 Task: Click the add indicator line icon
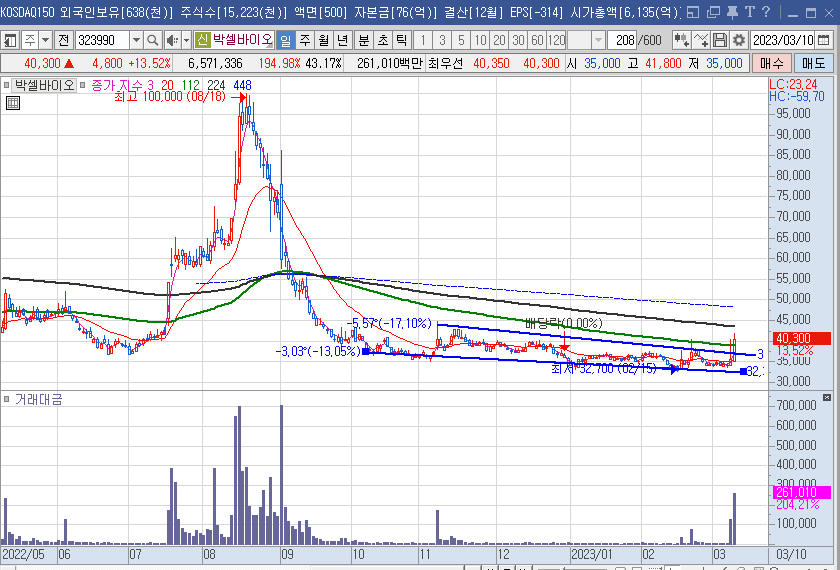[701, 40]
